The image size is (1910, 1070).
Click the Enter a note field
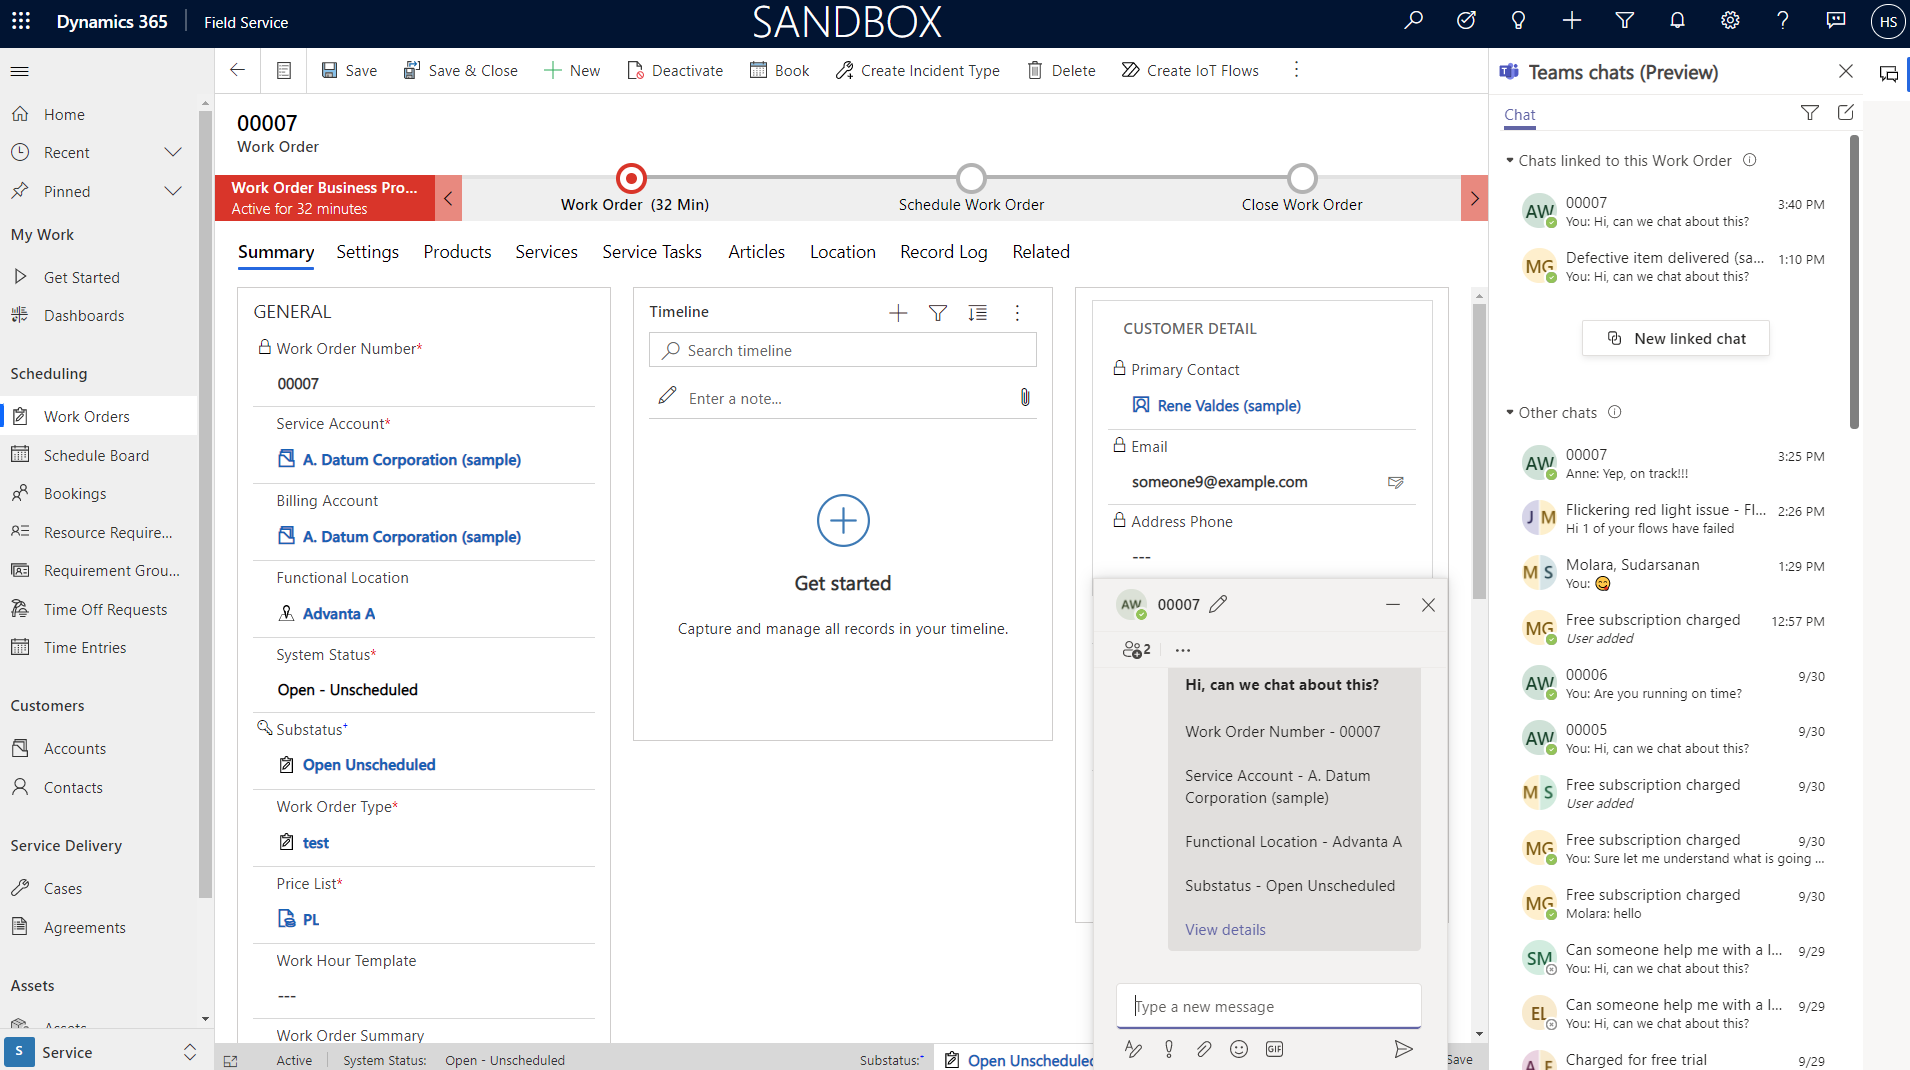[x=843, y=398]
